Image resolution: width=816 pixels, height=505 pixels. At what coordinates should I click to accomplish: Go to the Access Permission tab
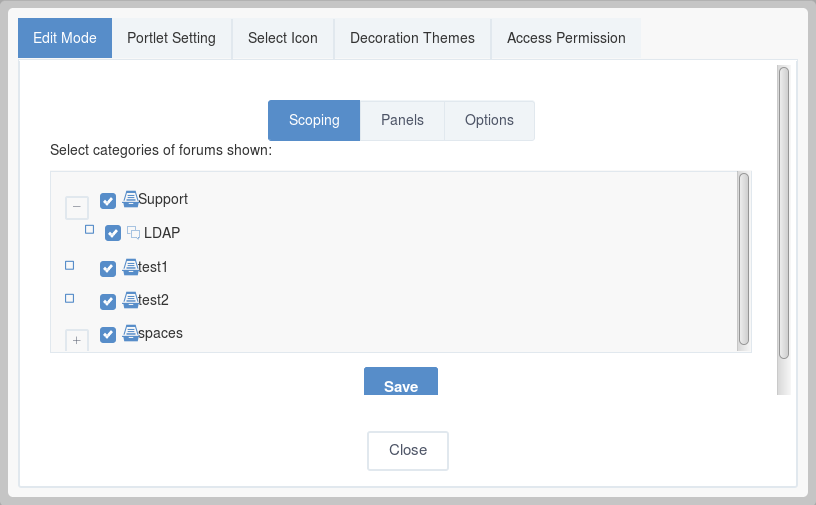click(566, 38)
